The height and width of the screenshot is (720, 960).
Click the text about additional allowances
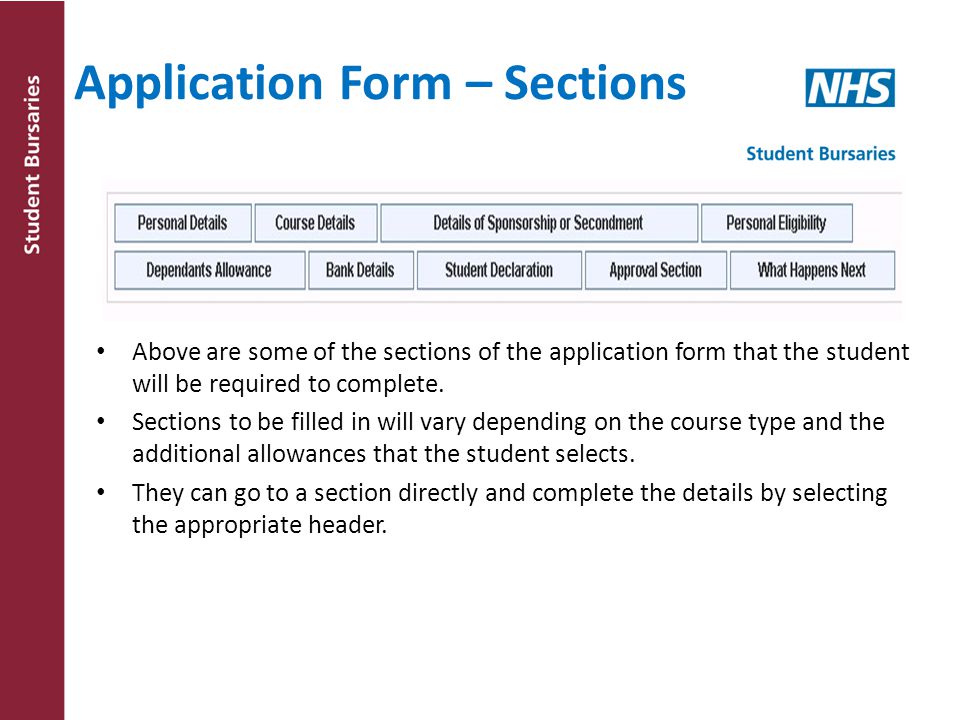pos(508,438)
